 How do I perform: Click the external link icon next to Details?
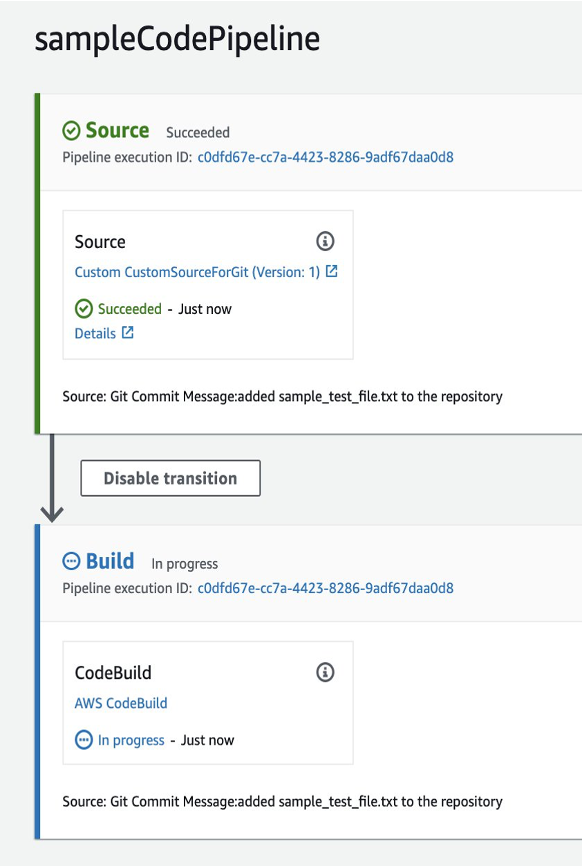tap(129, 333)
